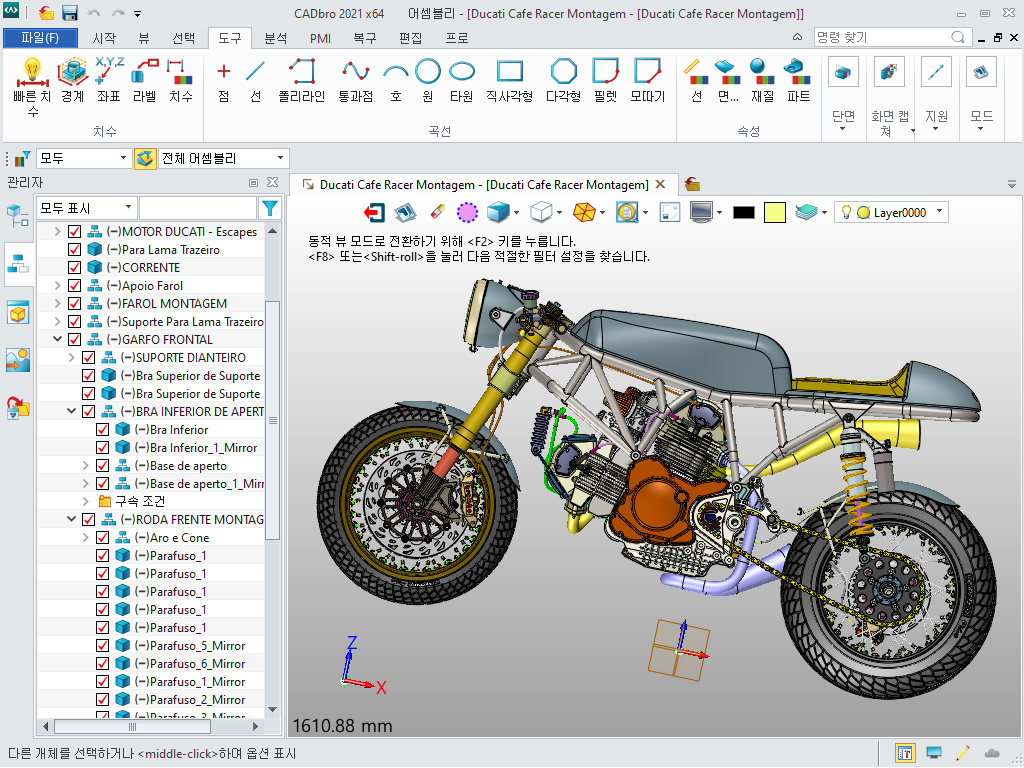1024x768 pixels.
Task: Select the Polygon (다각형) tool
Action: [564, 80]
